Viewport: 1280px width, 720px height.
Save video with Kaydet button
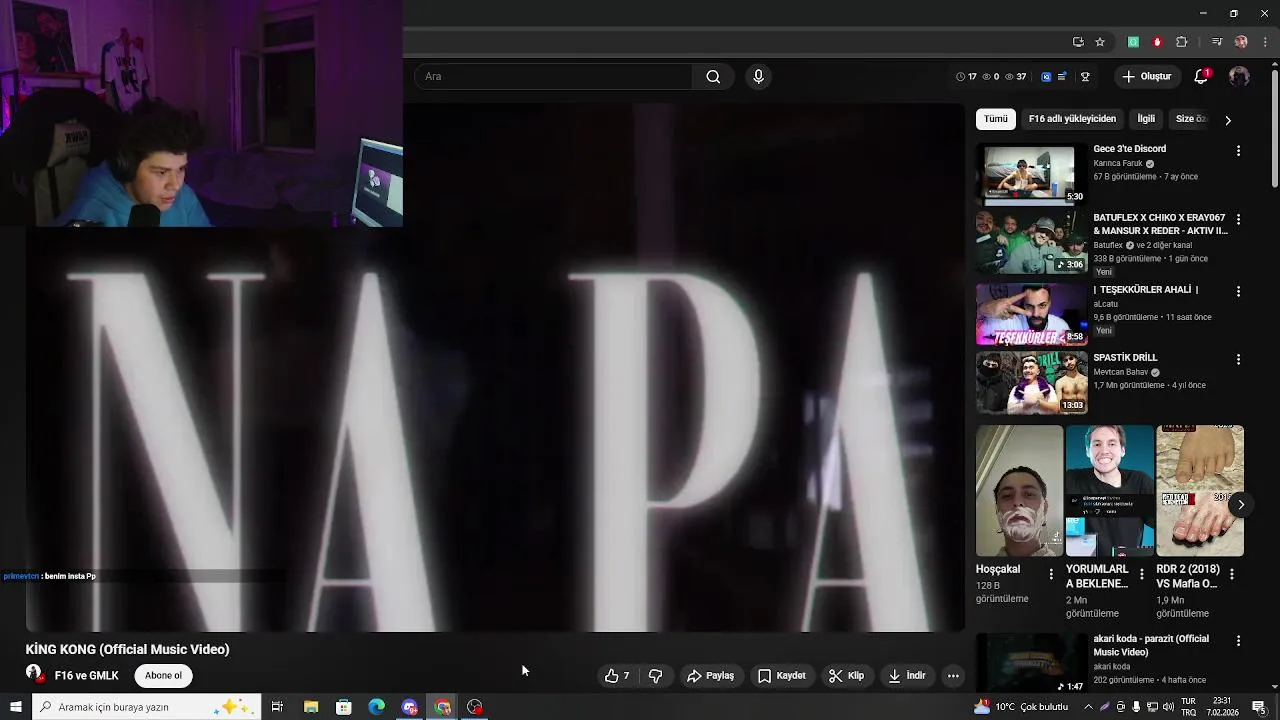[x=781, y=676]
